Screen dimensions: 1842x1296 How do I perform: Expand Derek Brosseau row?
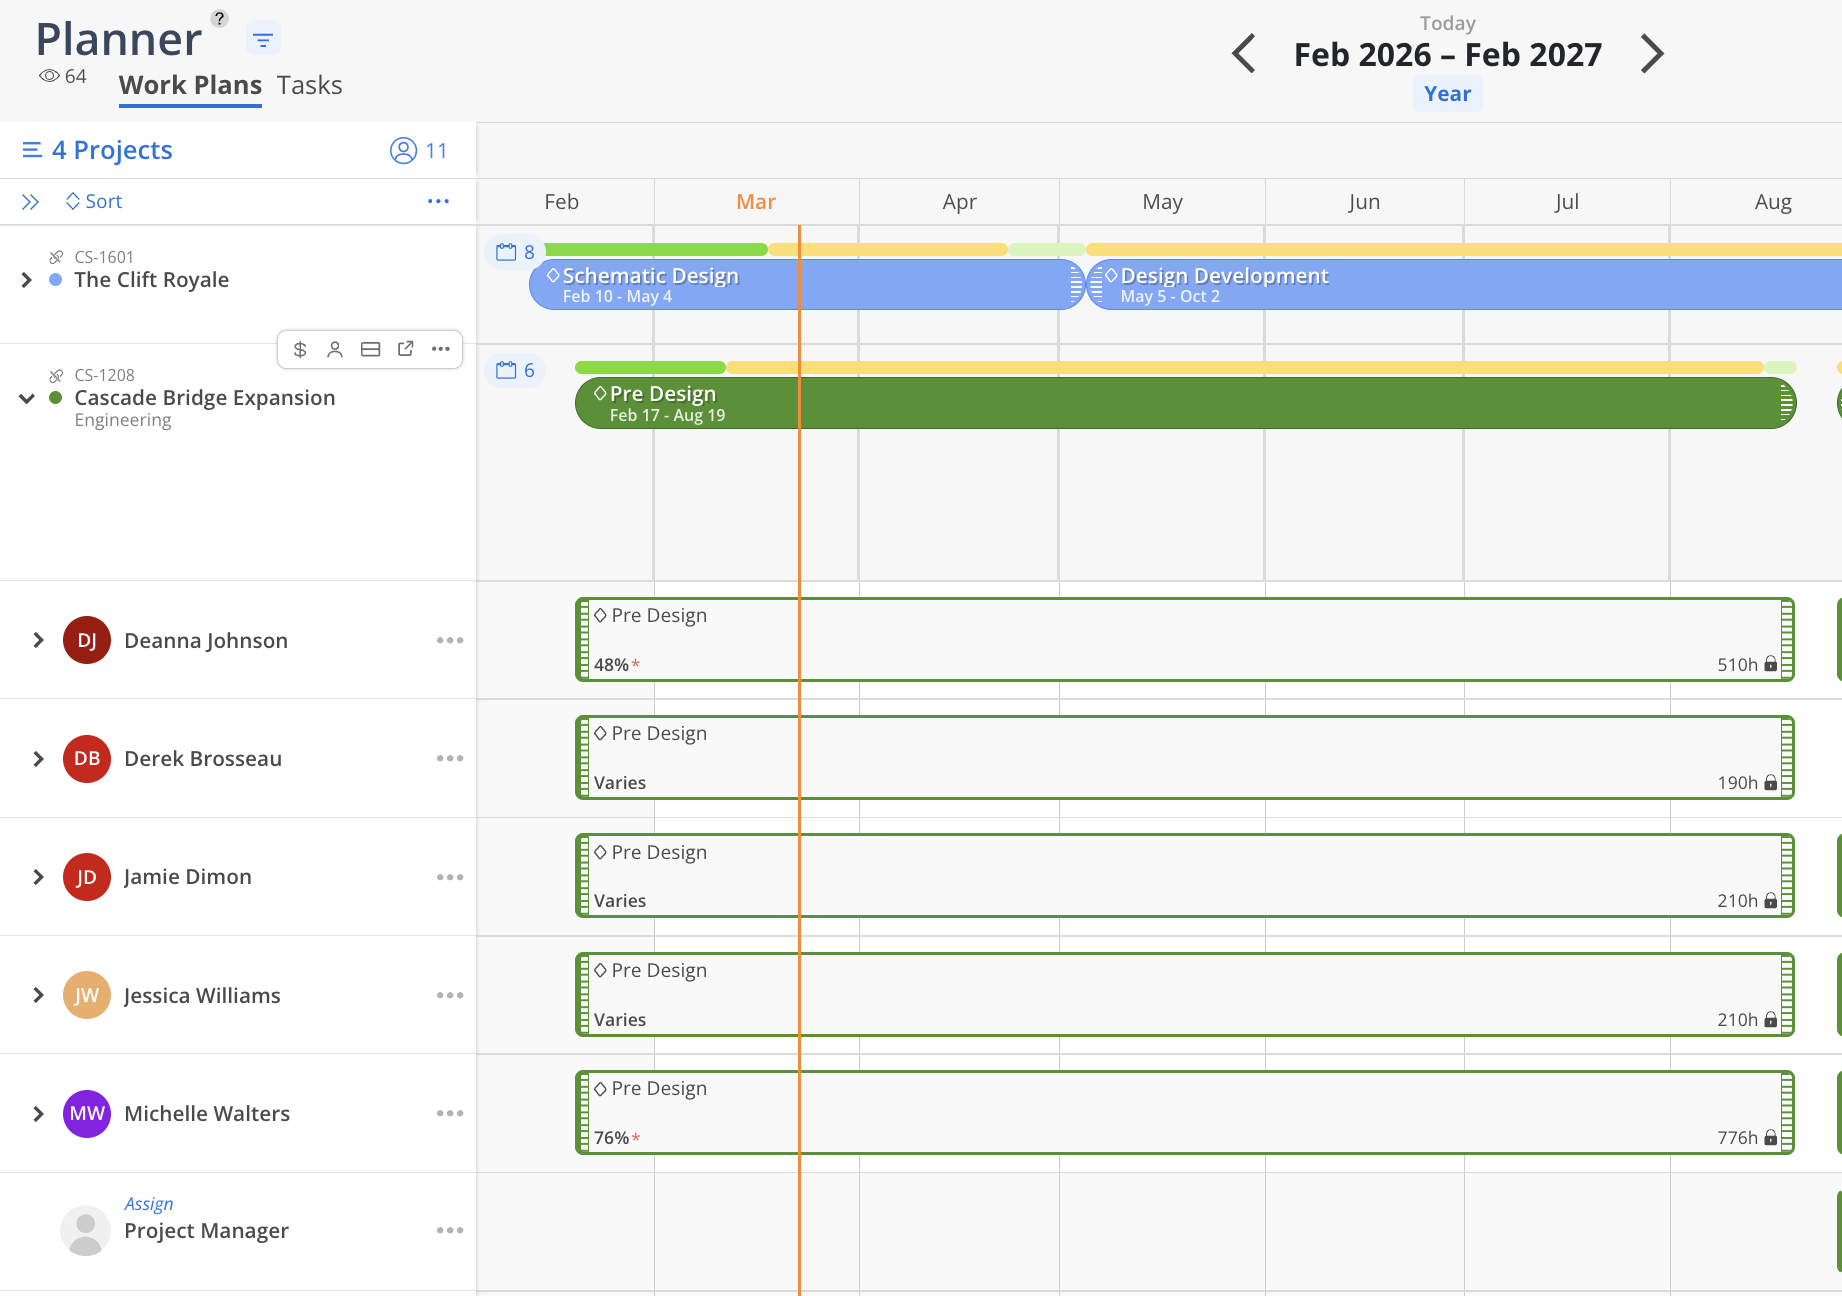38,759
